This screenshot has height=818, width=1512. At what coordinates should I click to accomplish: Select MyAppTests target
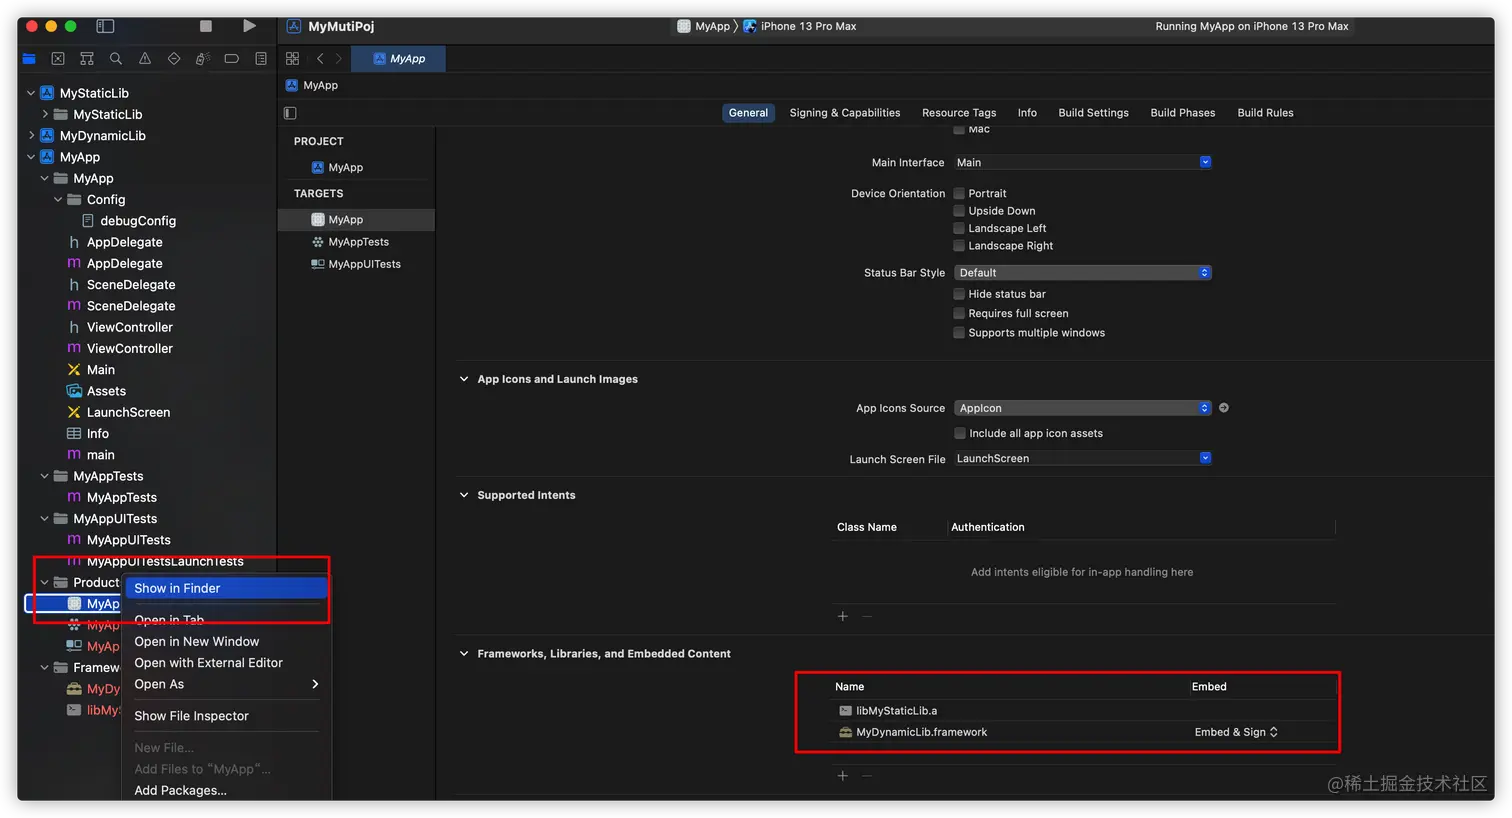click(356, 242)
